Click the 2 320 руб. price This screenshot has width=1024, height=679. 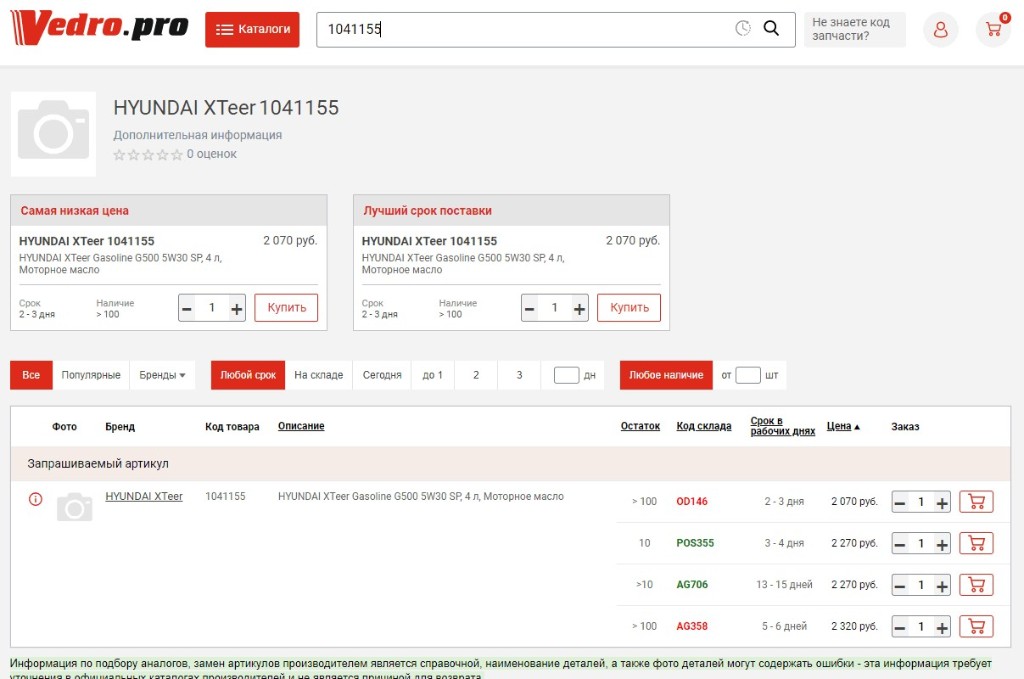pos(854,627)
